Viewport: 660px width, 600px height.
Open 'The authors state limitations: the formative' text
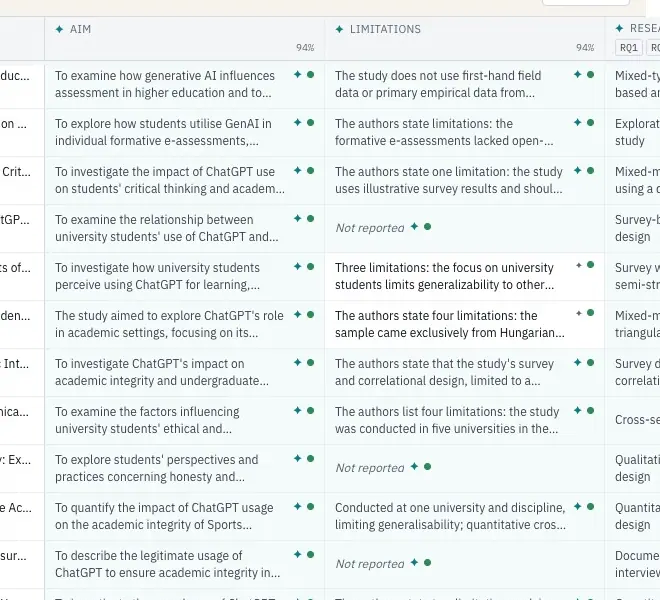pos(444,132)
